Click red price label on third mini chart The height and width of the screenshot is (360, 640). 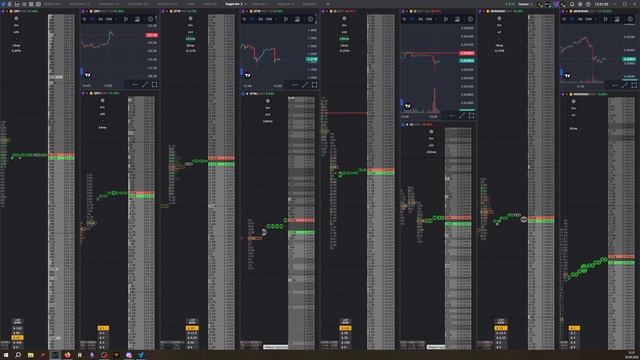pyautogui.click(x=467, y=53)
